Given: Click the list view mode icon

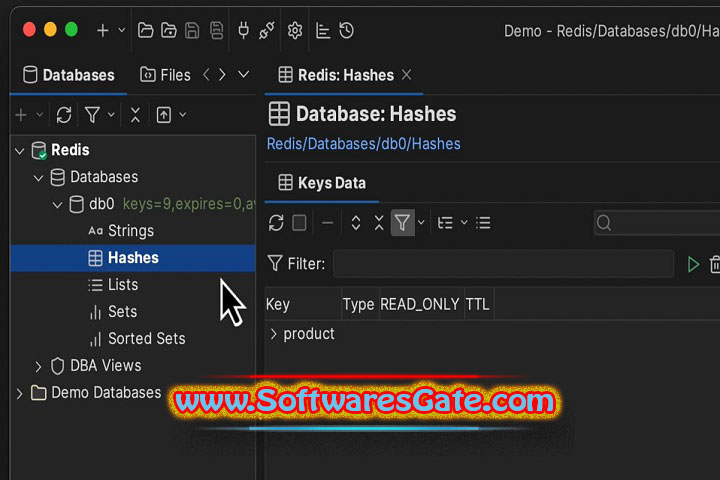Looking at the screenshot, I should (x=483, y=223).
